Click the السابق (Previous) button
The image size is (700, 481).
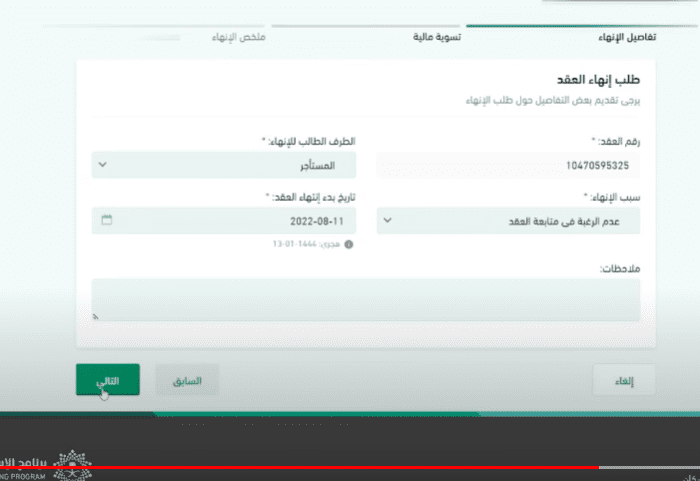(x=187, y=380)
